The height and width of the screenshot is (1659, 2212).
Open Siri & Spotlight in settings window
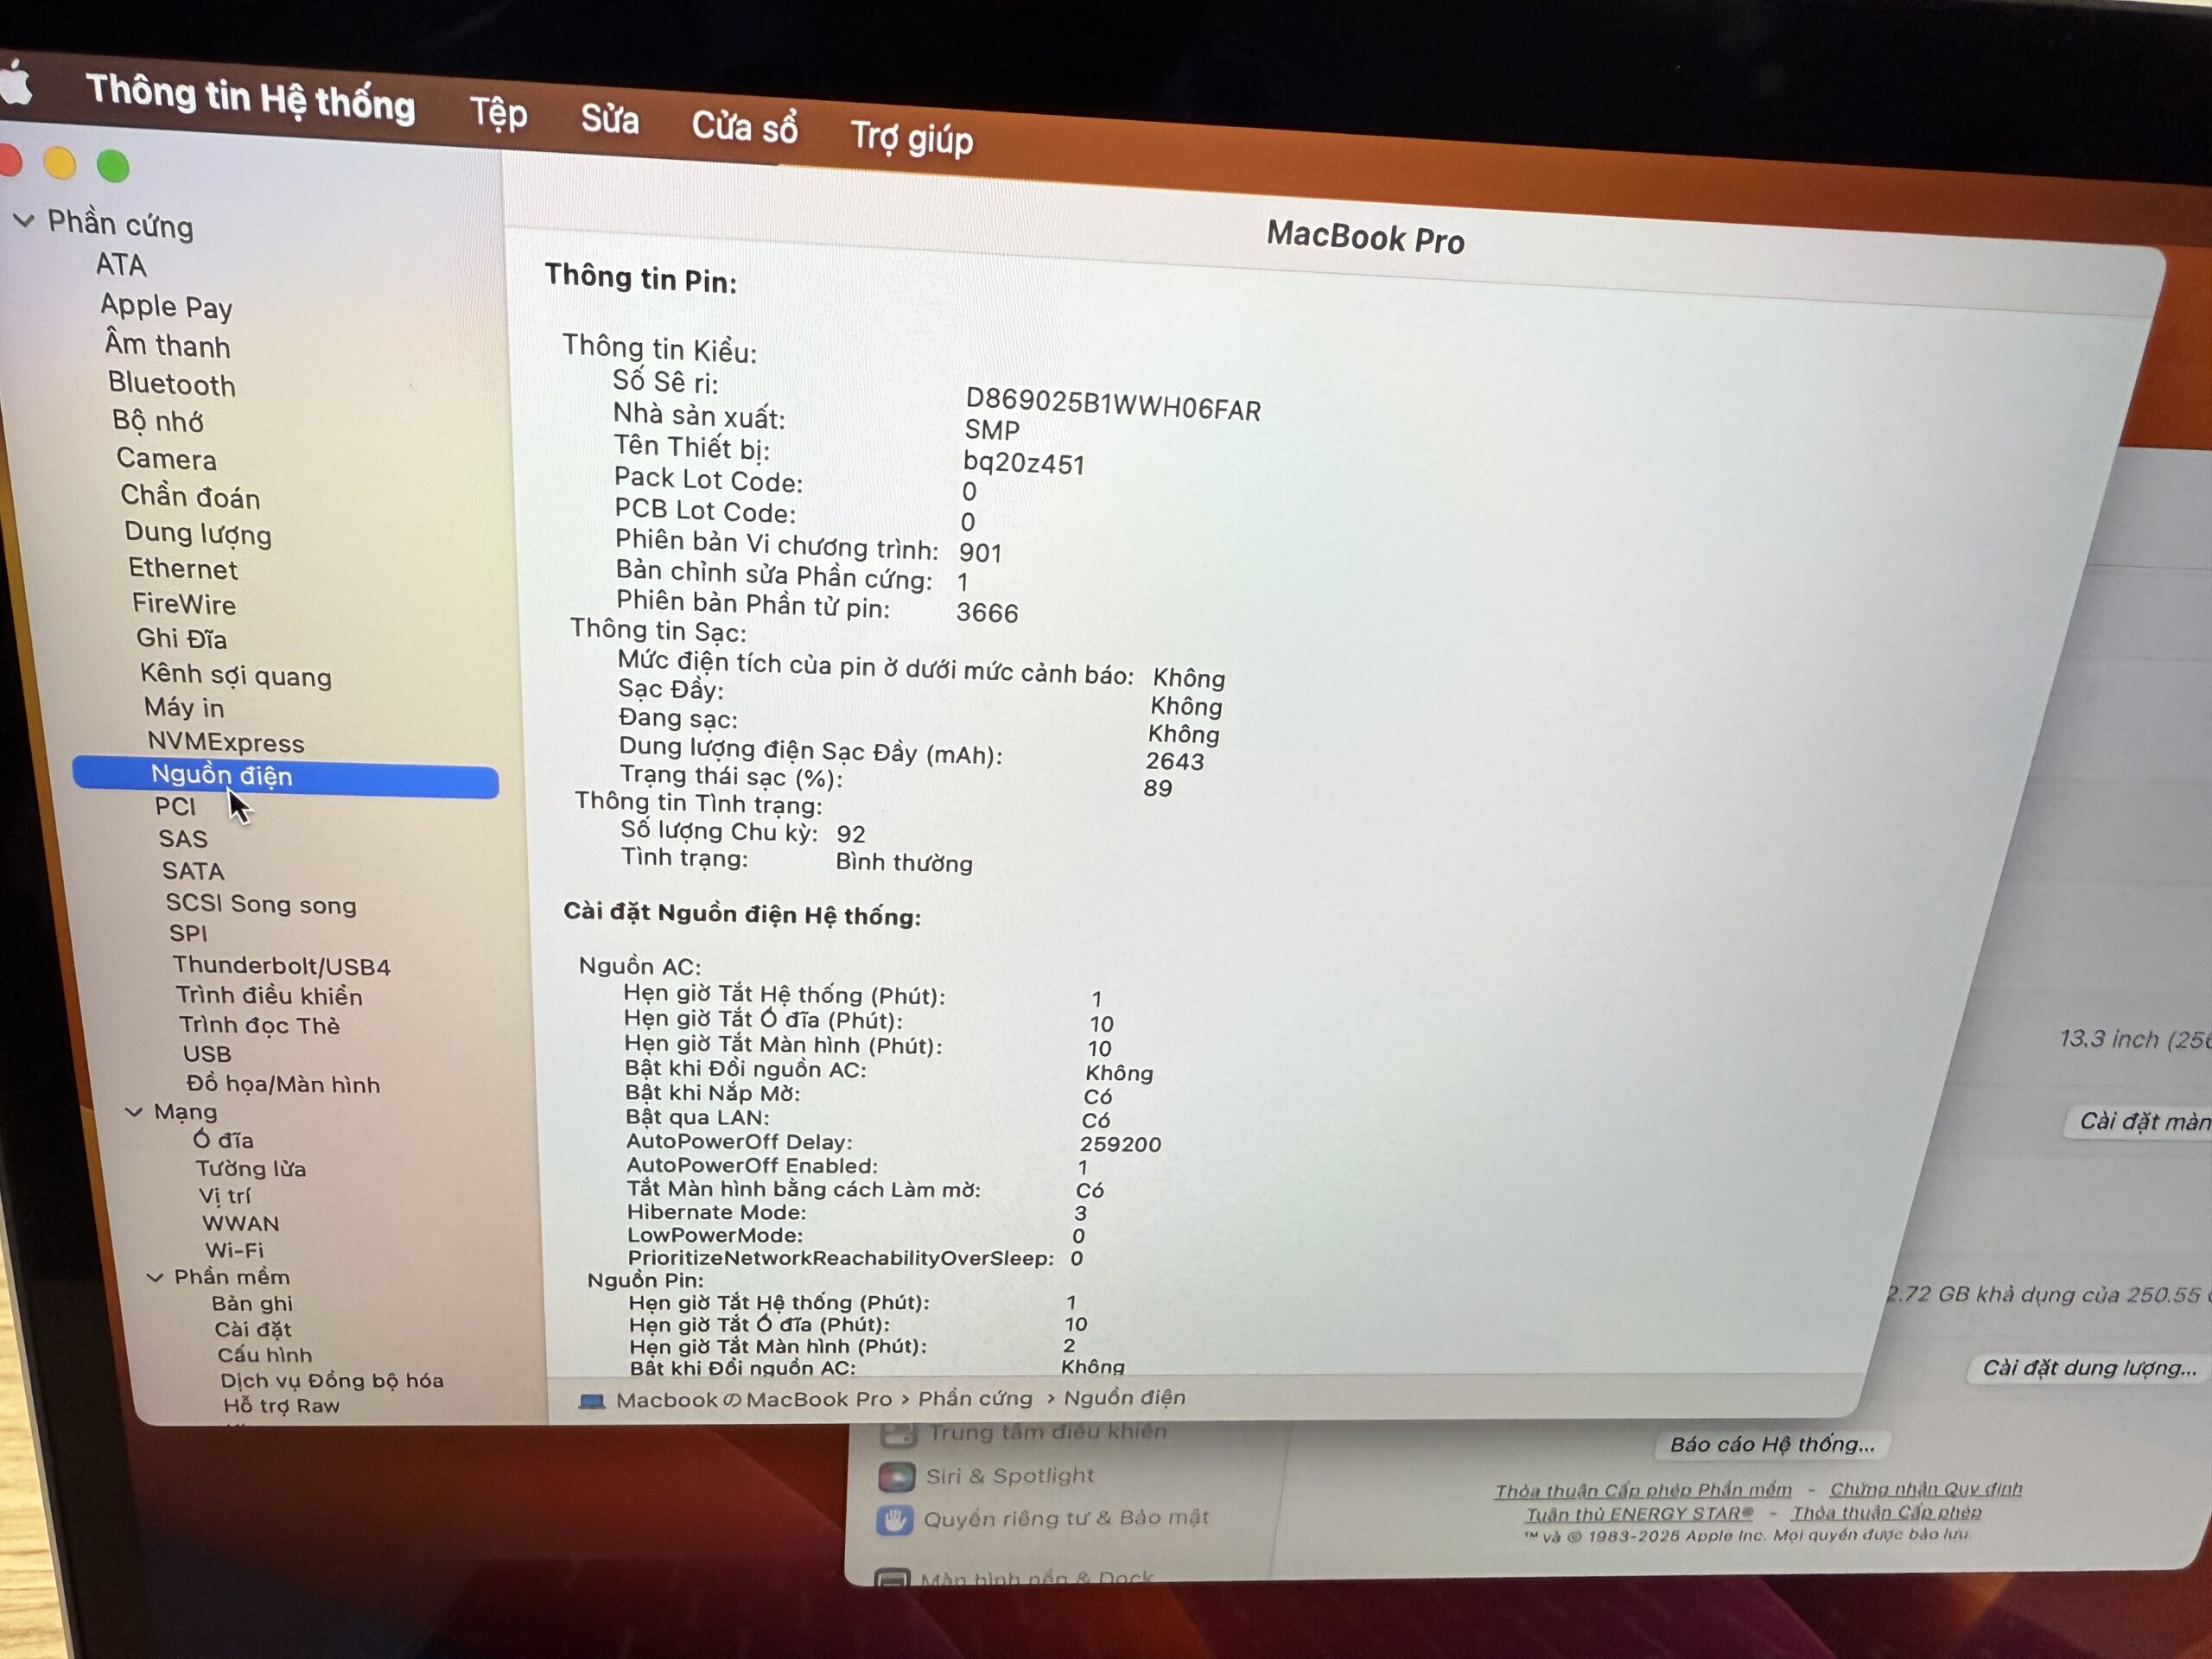tap(1009, 1475)
